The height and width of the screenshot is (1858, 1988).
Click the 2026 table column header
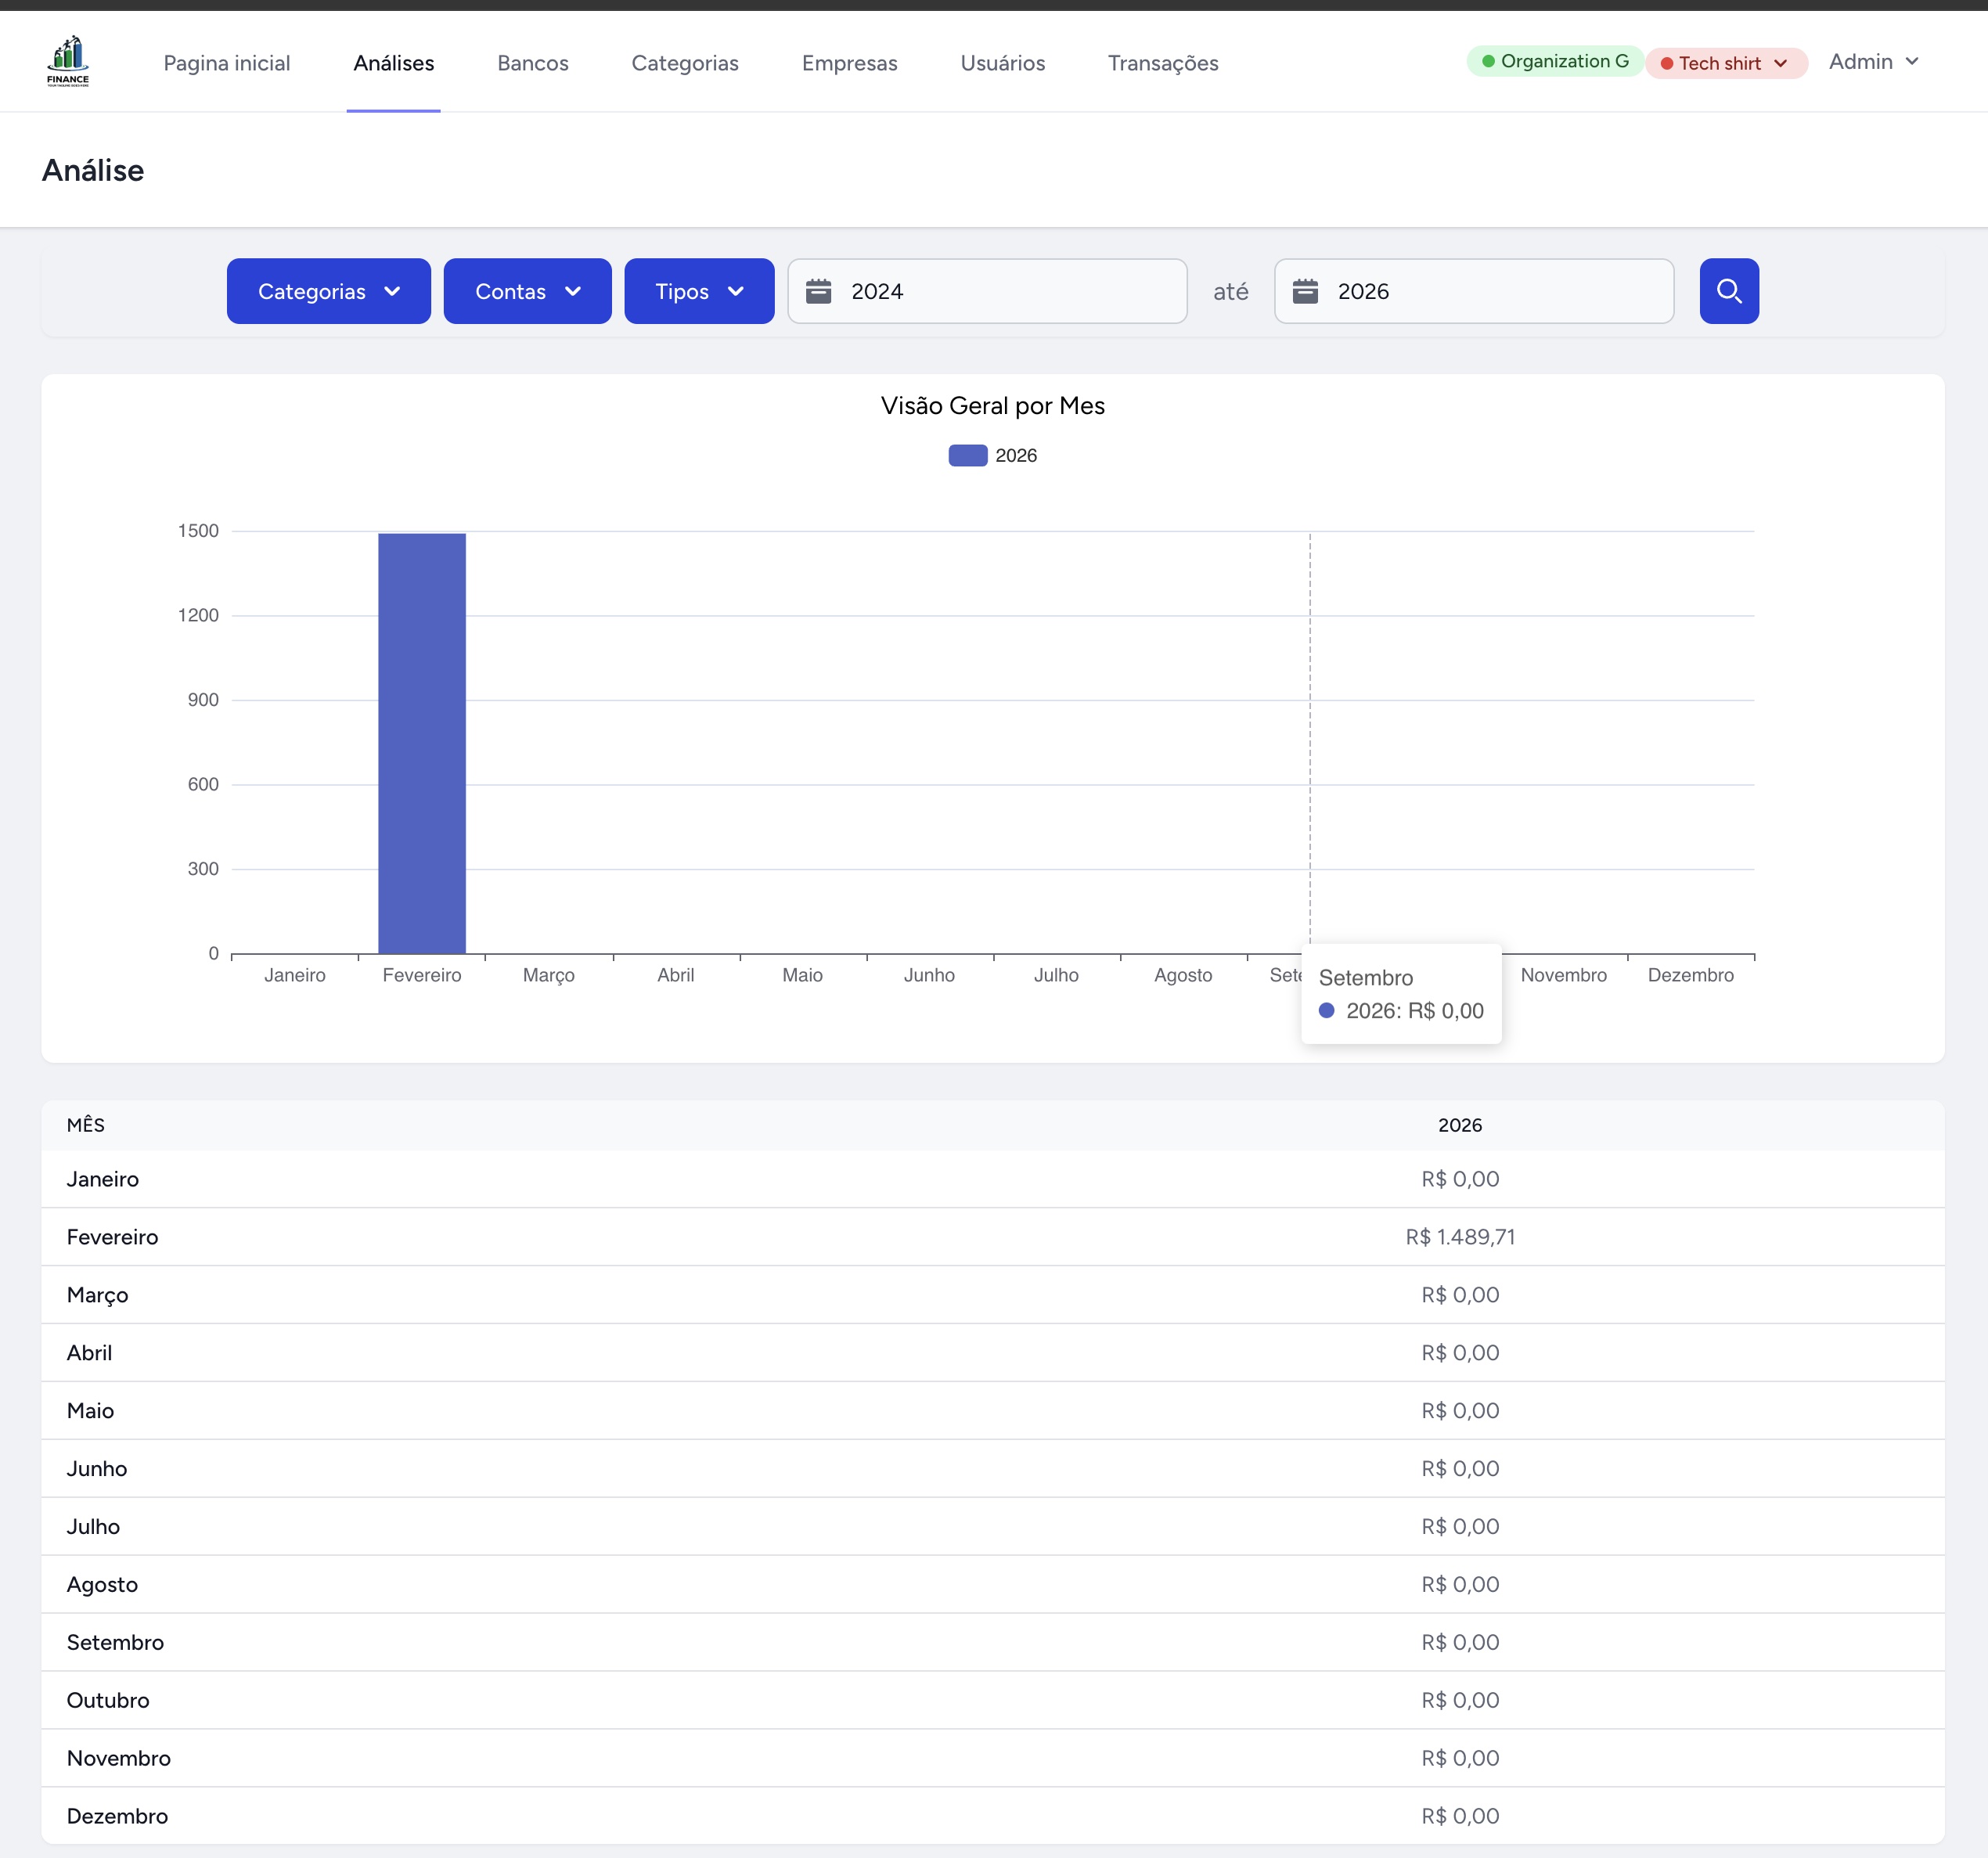(x=1460, y=1126)
